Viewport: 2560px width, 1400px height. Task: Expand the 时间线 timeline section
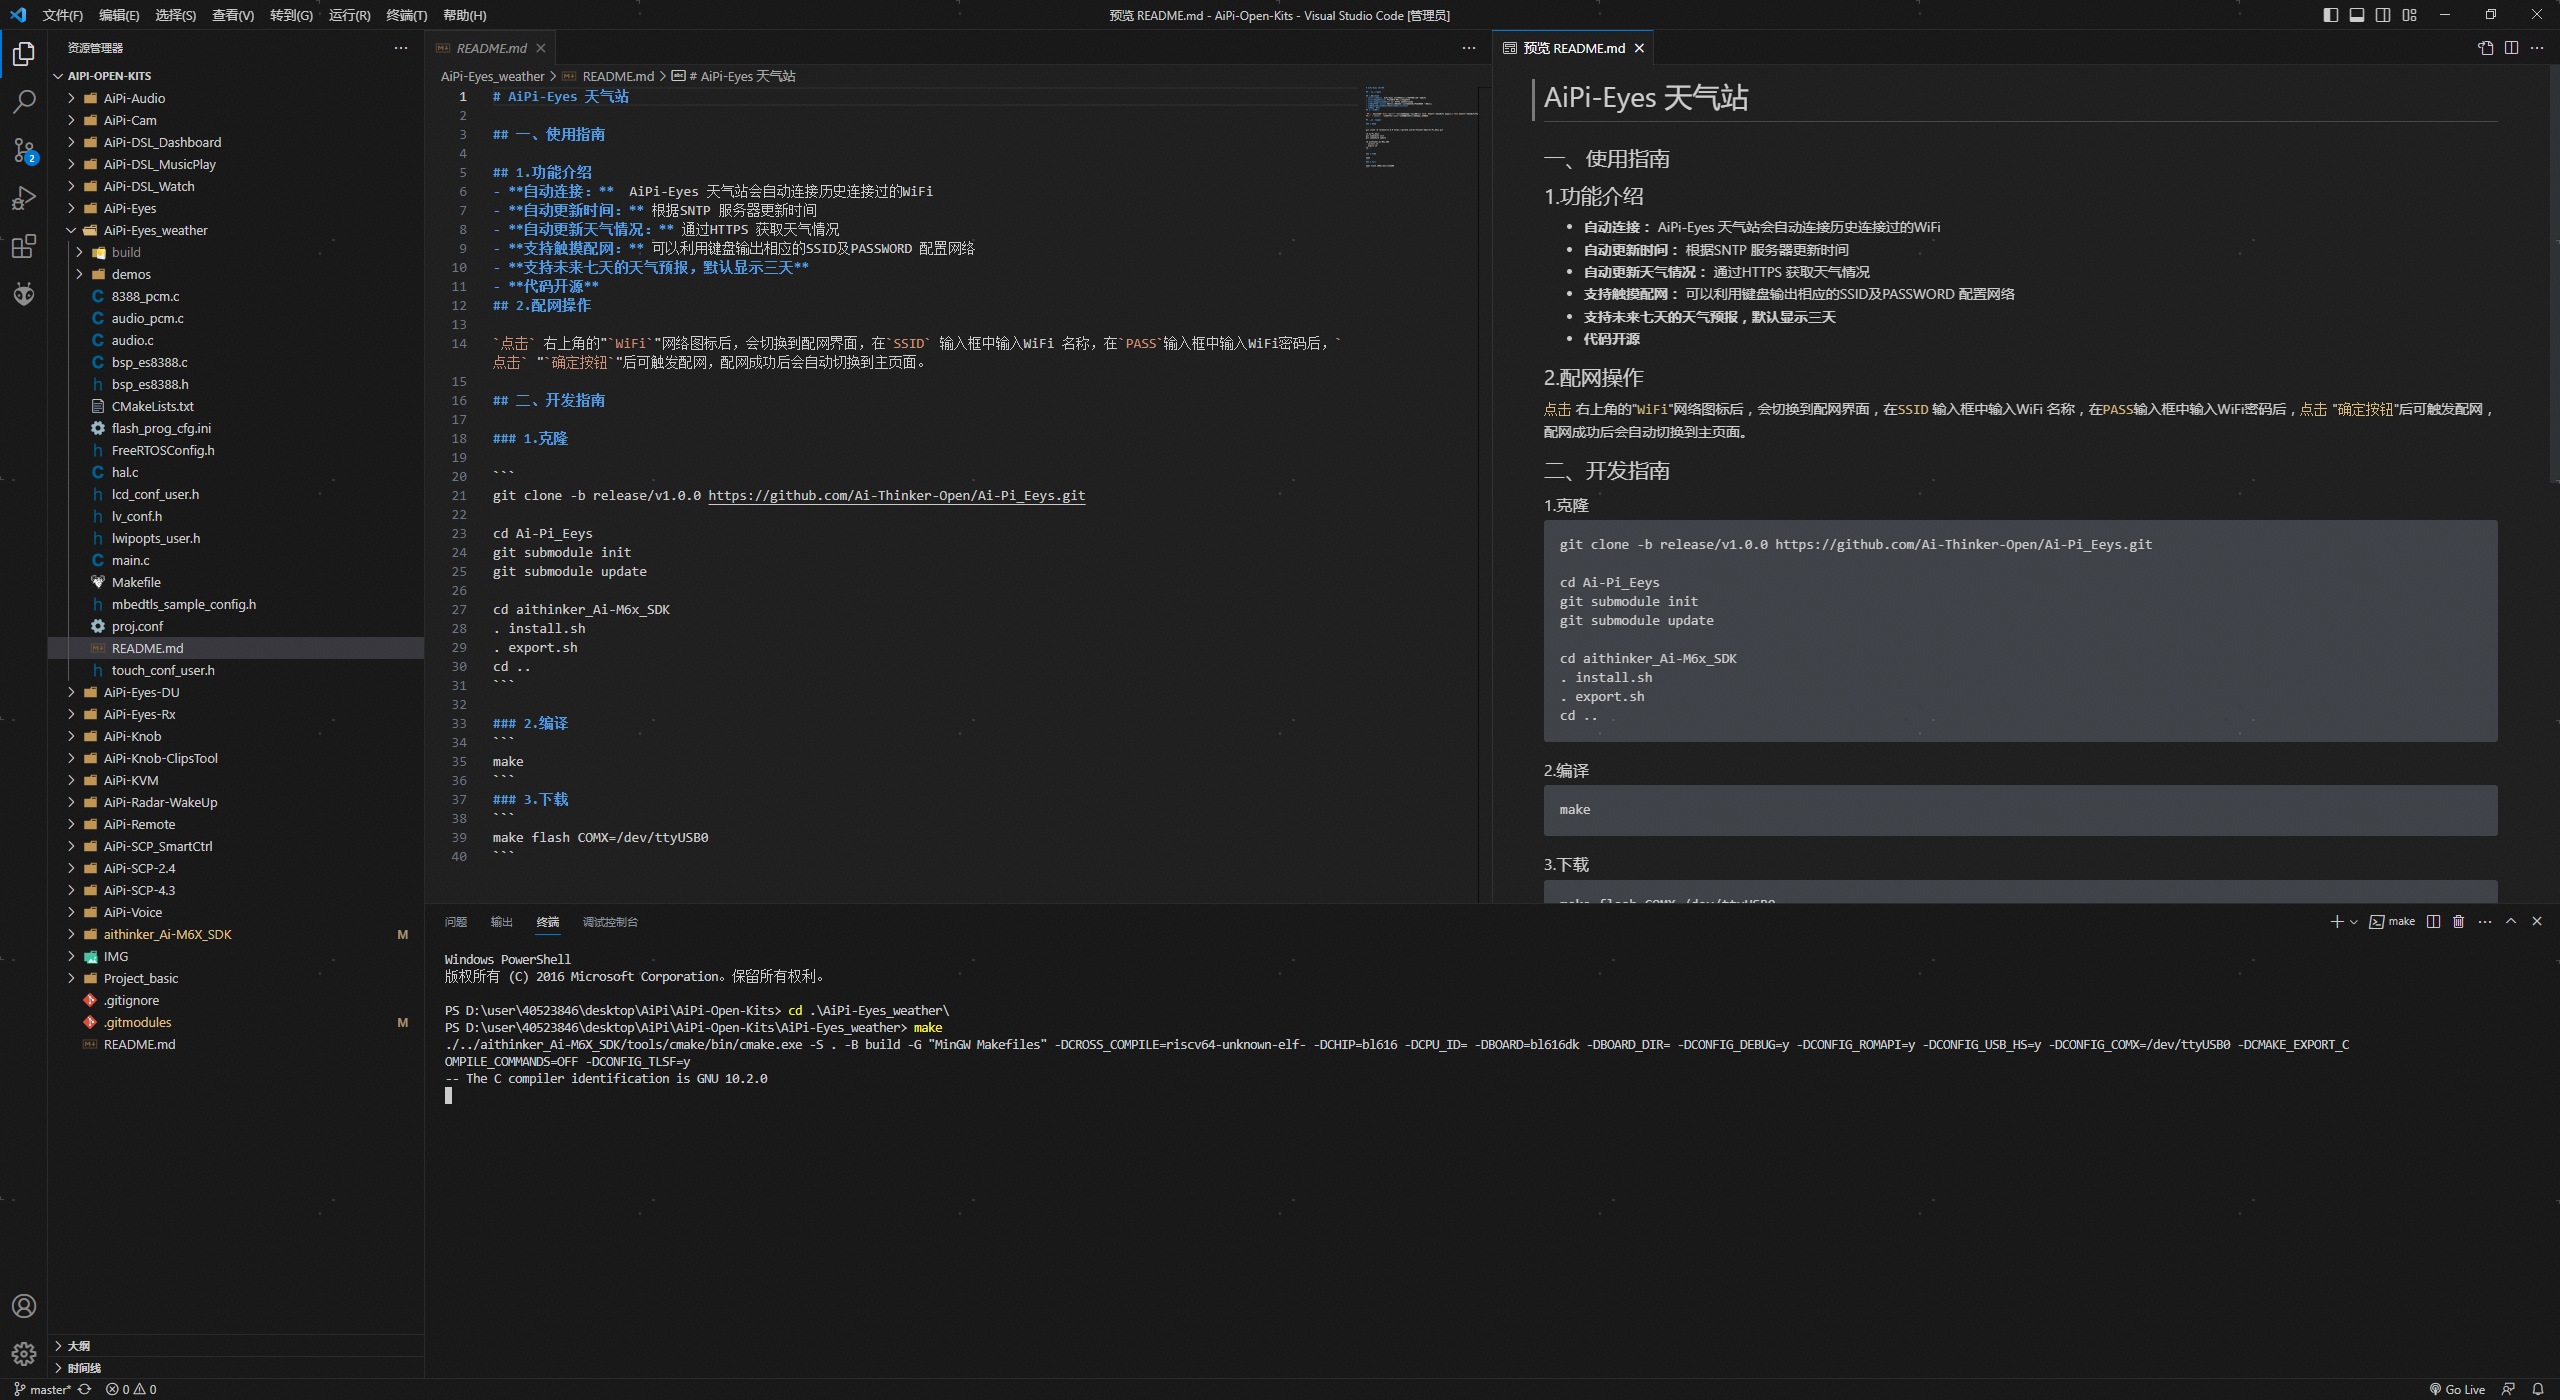click(236, 1367)
